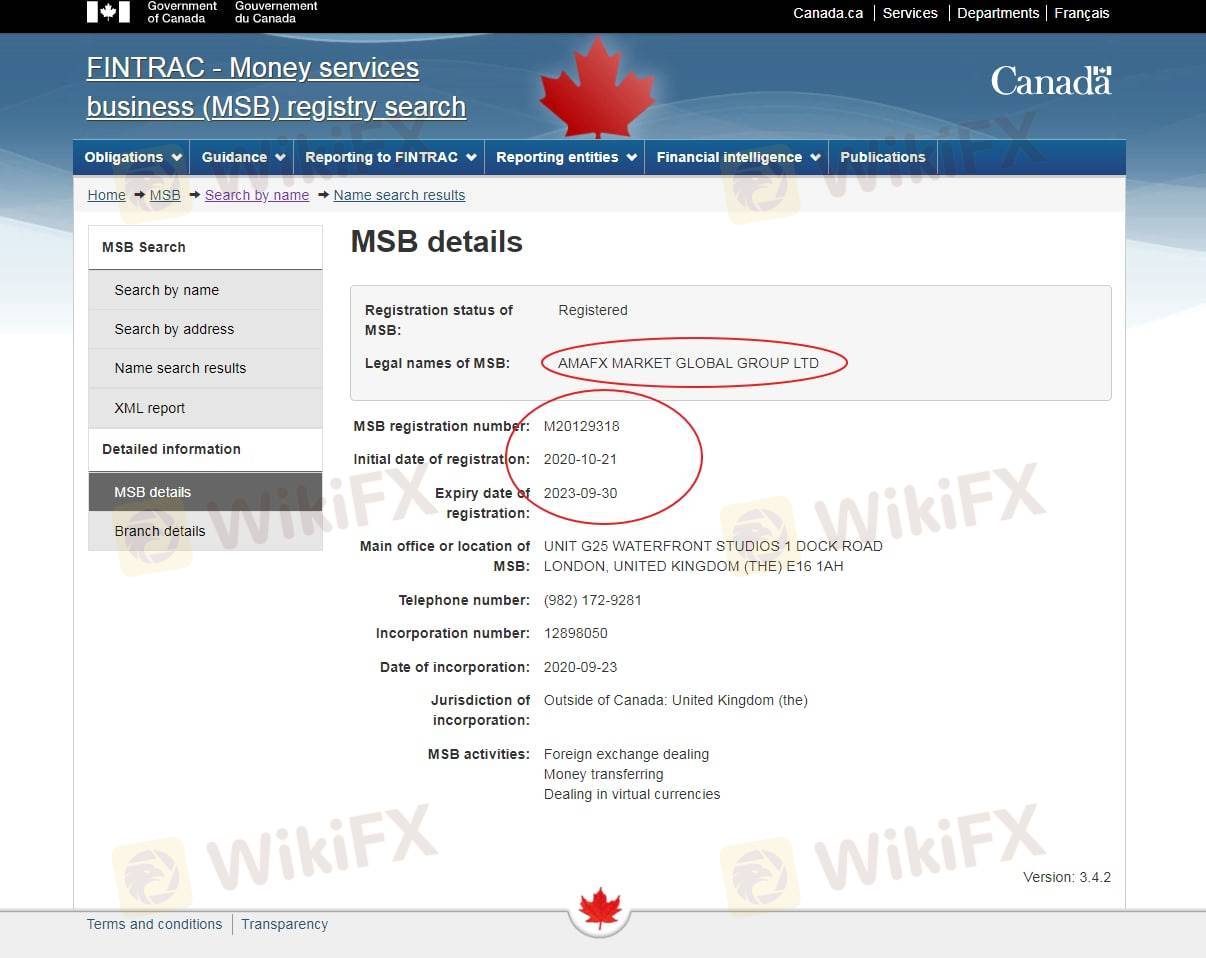Click the Canadian flag icon in header

tap(108, 12)
